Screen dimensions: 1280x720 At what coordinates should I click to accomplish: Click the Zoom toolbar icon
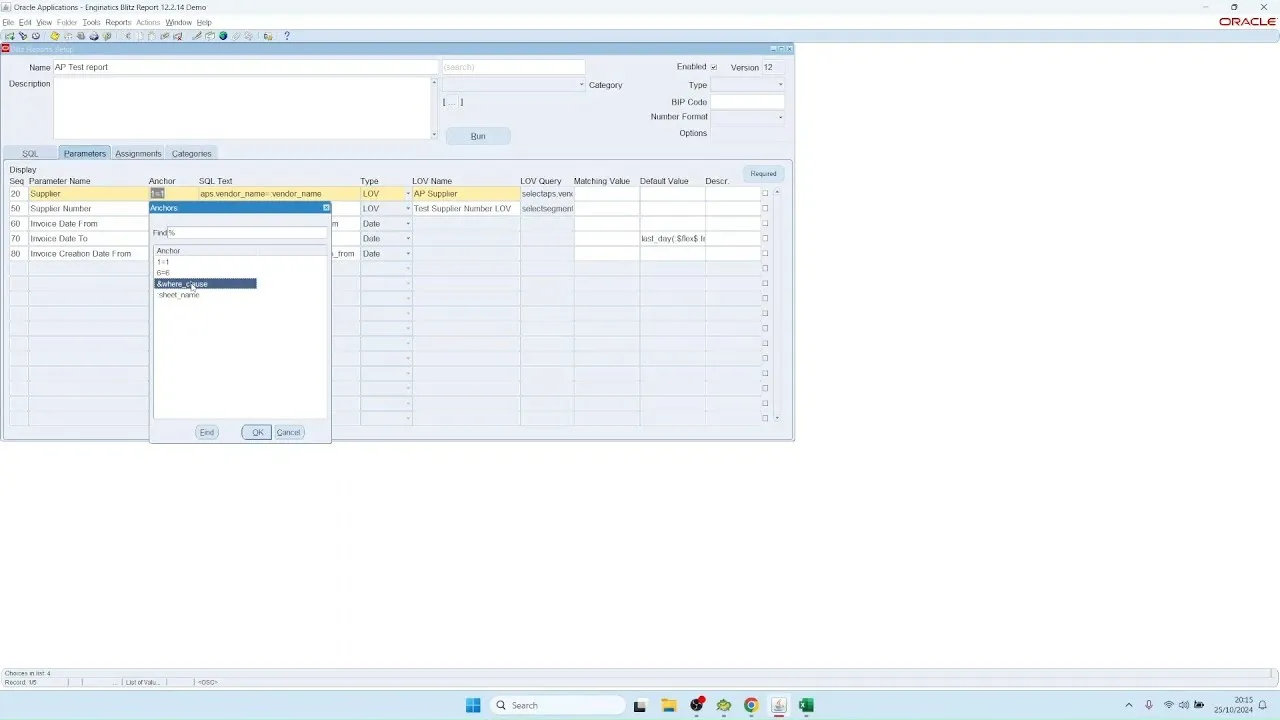click(210, 36)
